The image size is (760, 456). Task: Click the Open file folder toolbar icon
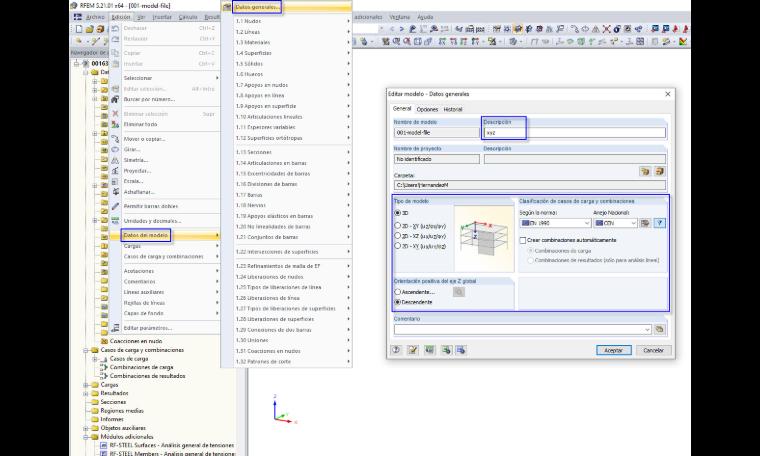[89, 29]
